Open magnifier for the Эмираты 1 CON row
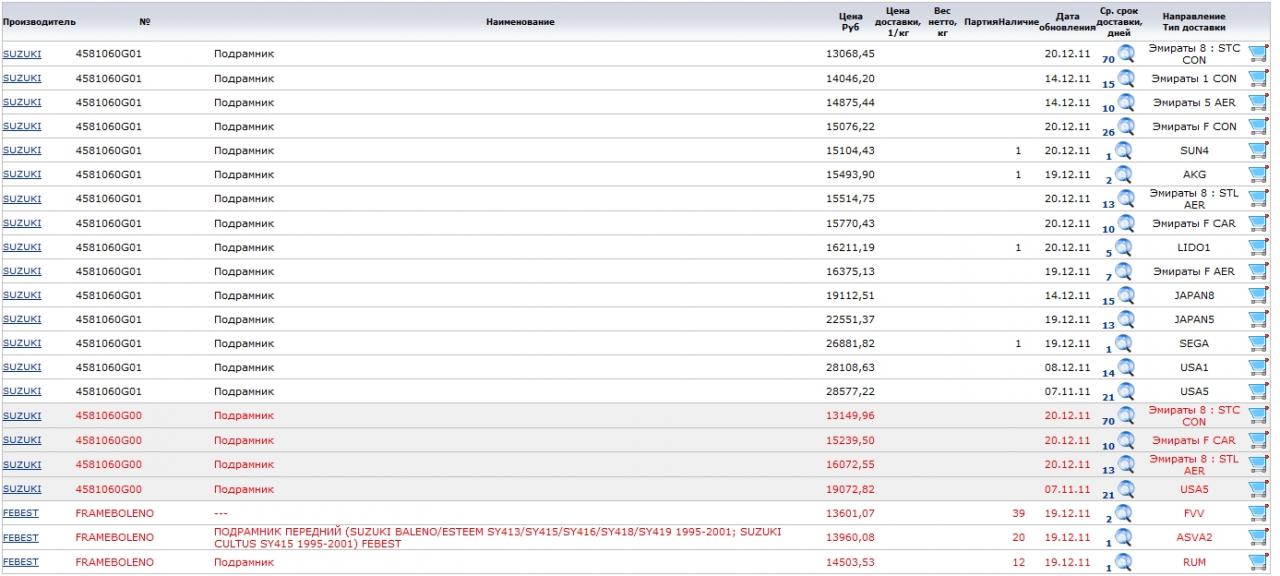 tap(1126, 78)
